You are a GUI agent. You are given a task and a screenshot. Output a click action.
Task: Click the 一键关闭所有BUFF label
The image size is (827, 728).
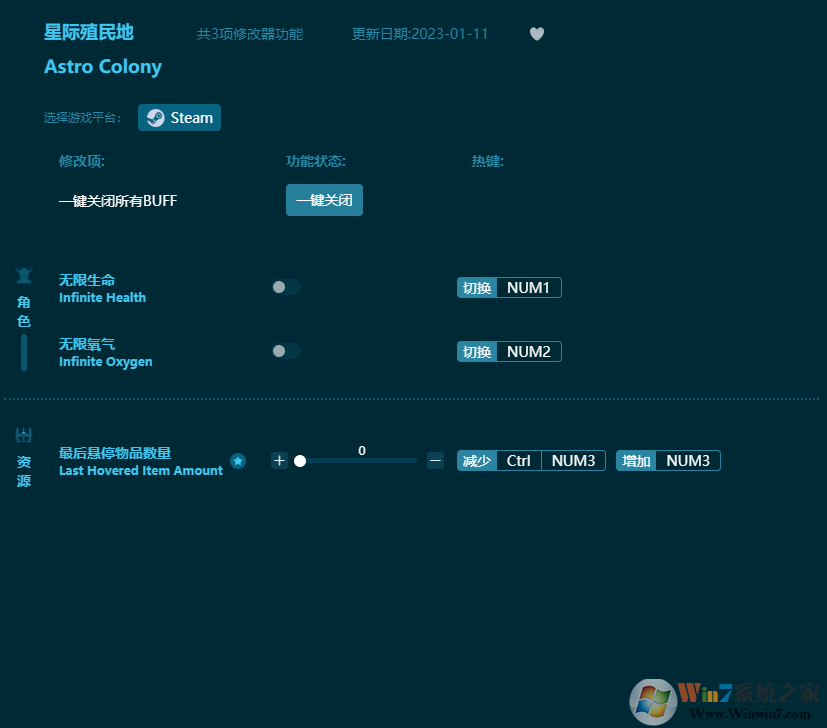point(118,201)
